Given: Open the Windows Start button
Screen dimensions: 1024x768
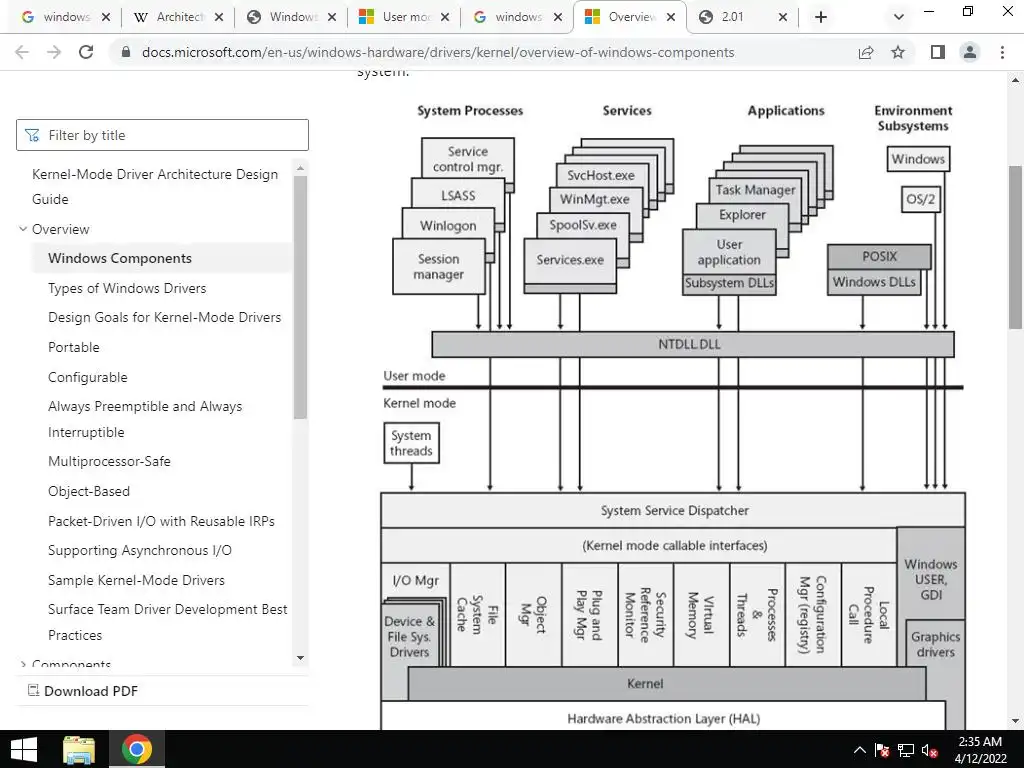Looking at the screenshot, I should (24, 749).
